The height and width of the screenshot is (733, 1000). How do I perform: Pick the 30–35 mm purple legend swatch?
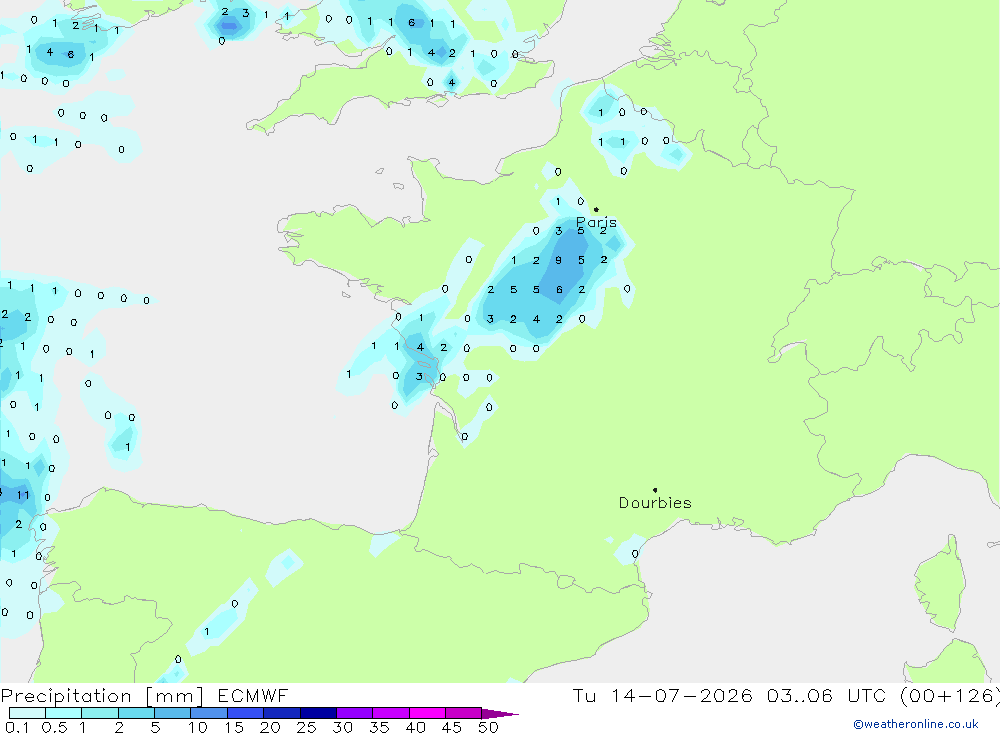click(355, 713)
